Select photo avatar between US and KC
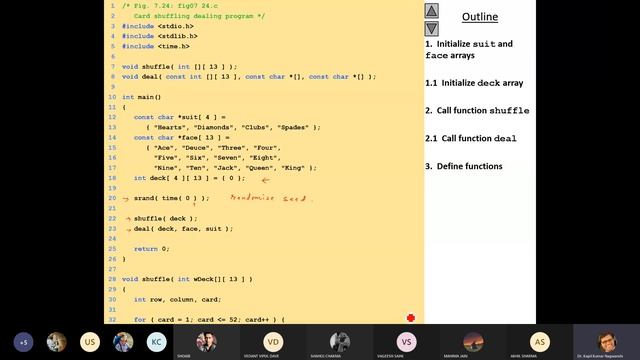Screen dimensions: 640x360 click(x=123, y=342)
